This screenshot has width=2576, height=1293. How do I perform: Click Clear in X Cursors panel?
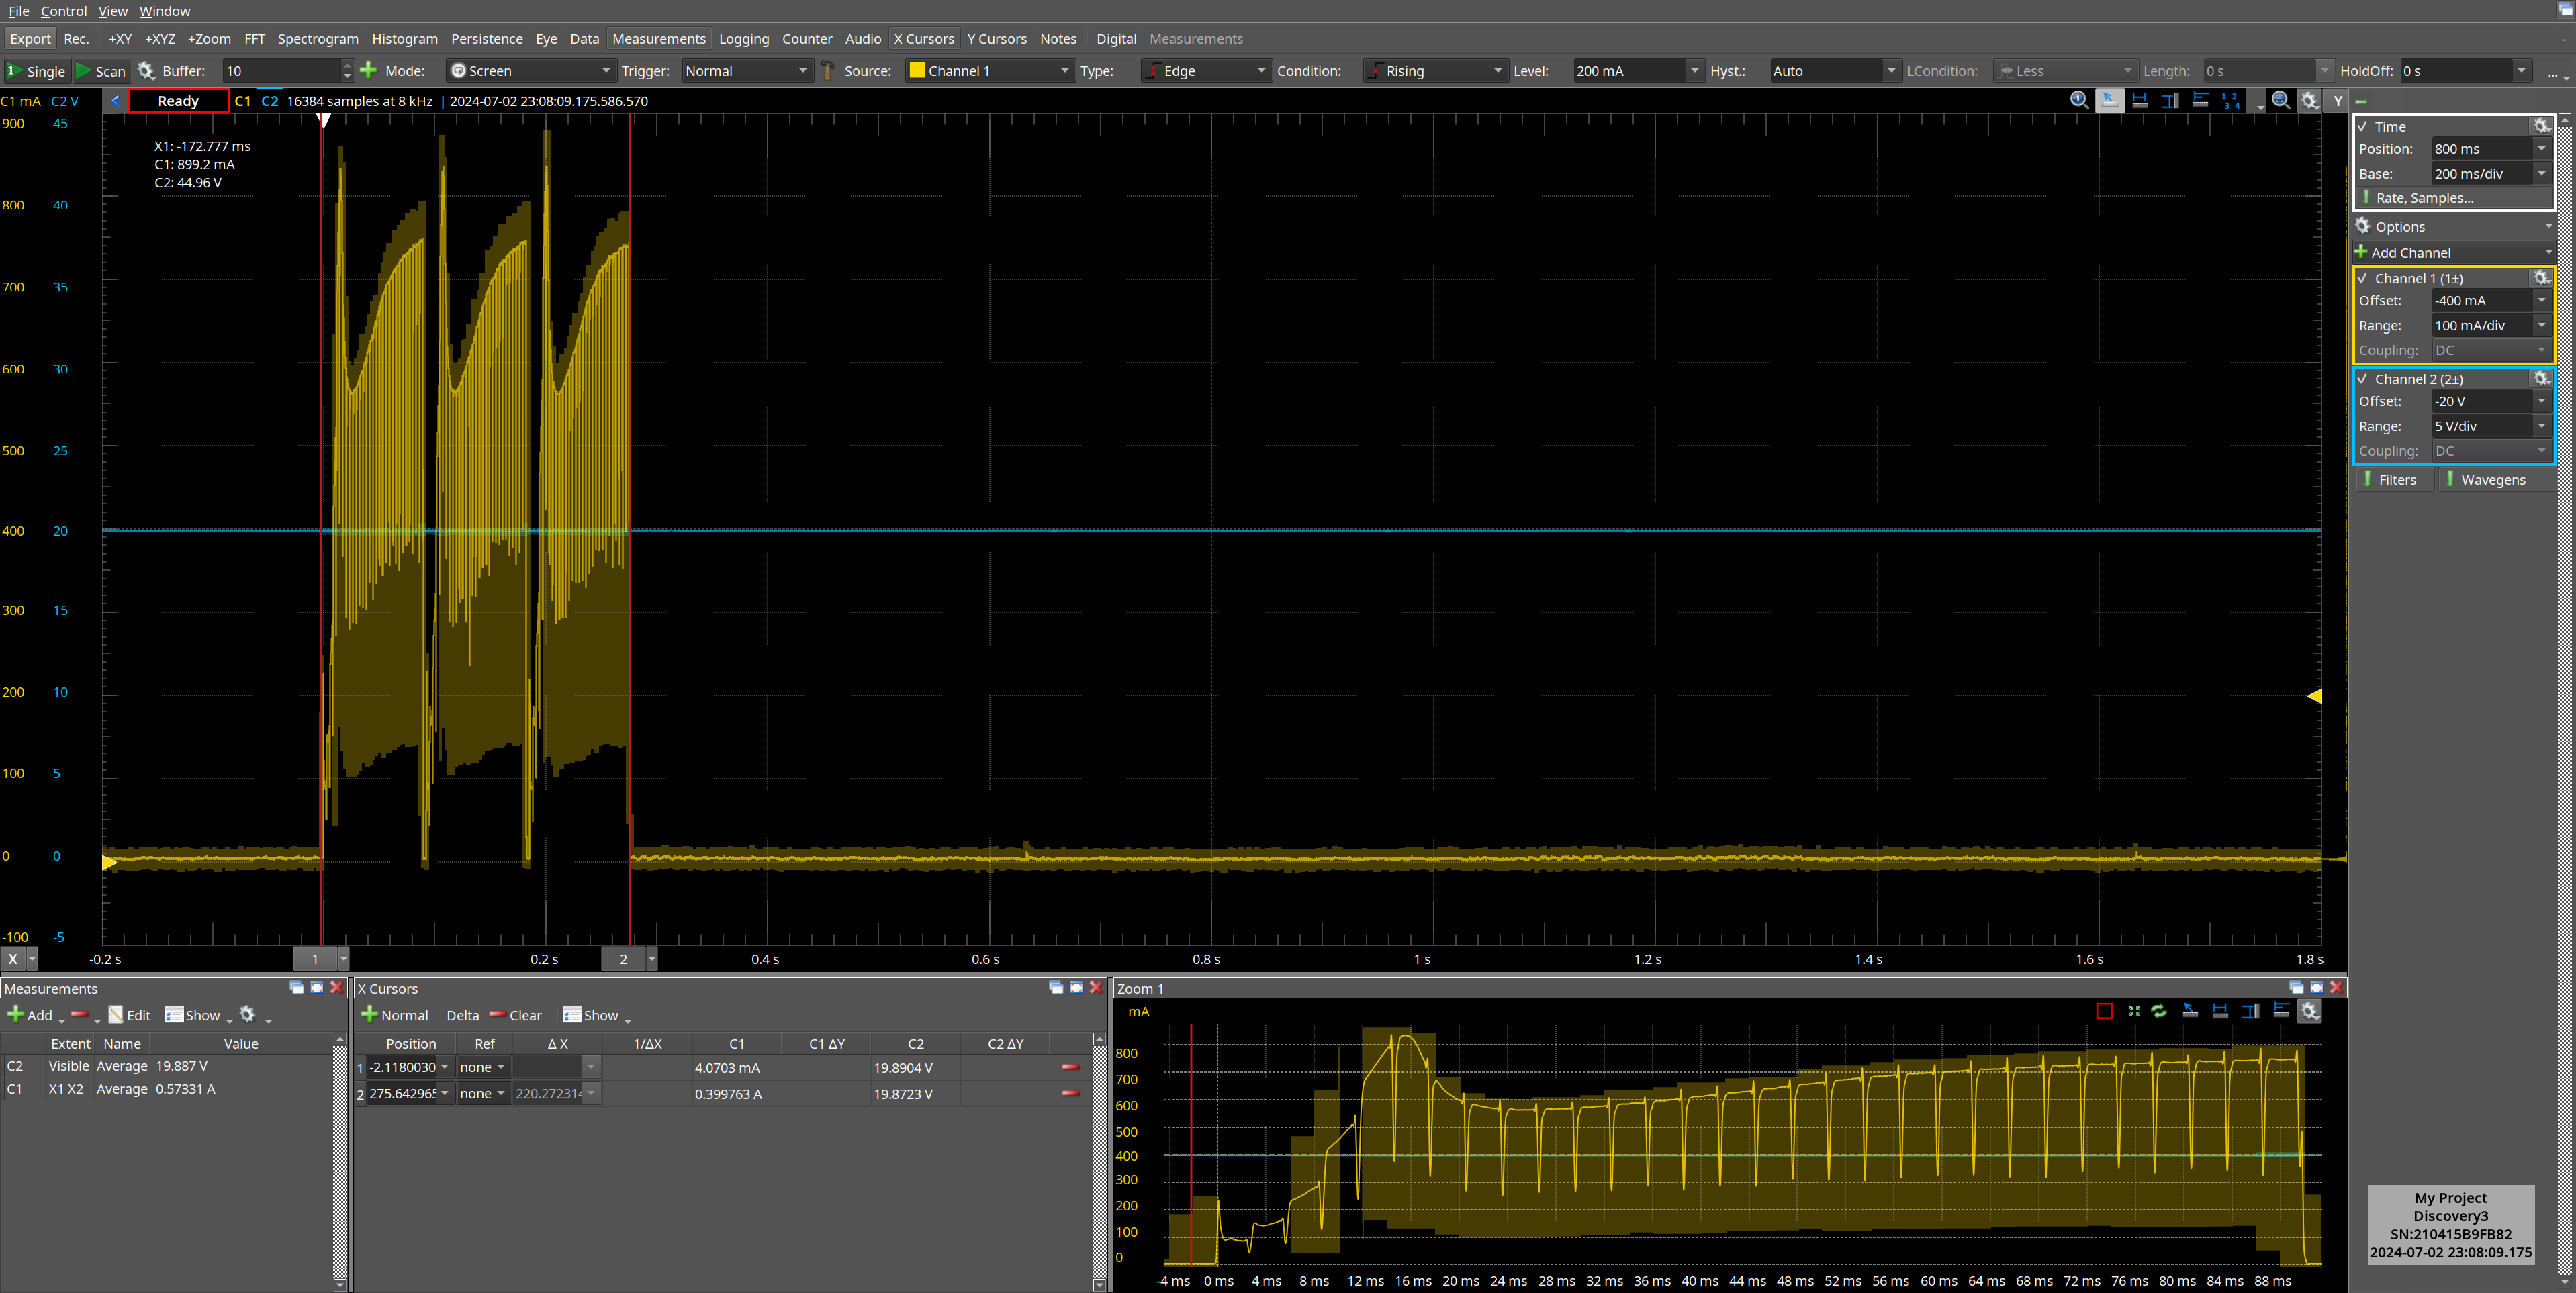click(x=516, y=1015)
